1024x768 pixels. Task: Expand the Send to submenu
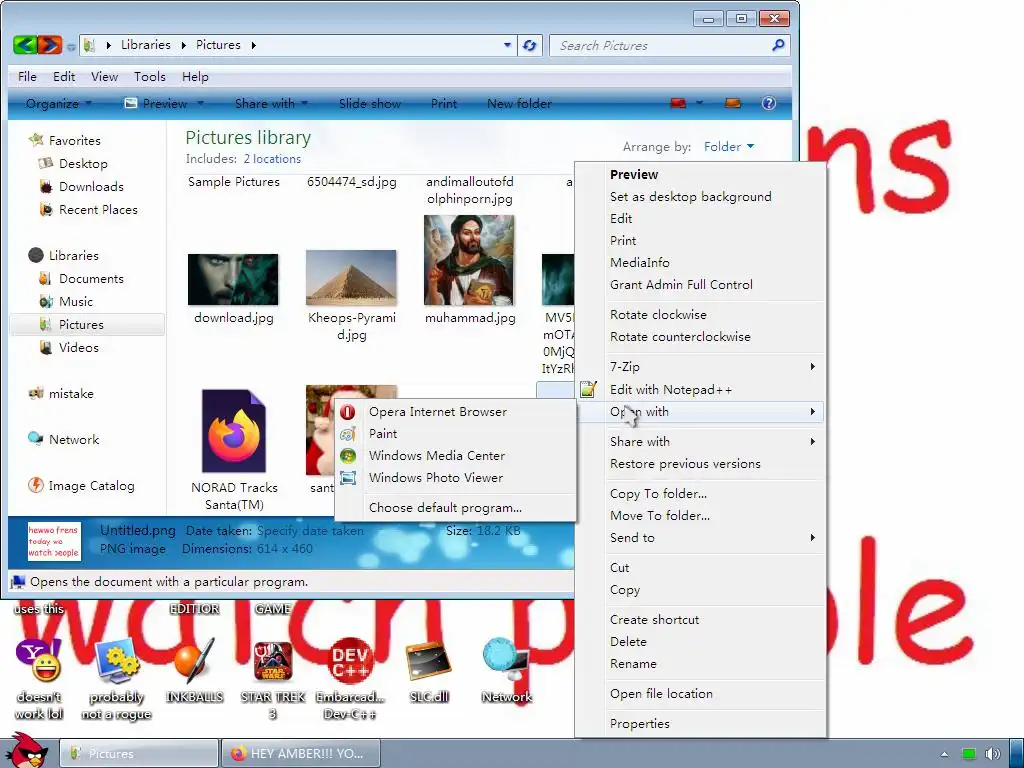click(x=812, y=537)
